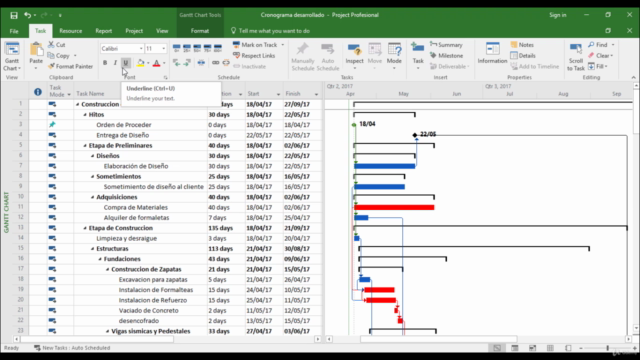Viewport: 640px width, 360px height.
Task: Open the Mode dropdown button
Action: click(x=394, y=56)
